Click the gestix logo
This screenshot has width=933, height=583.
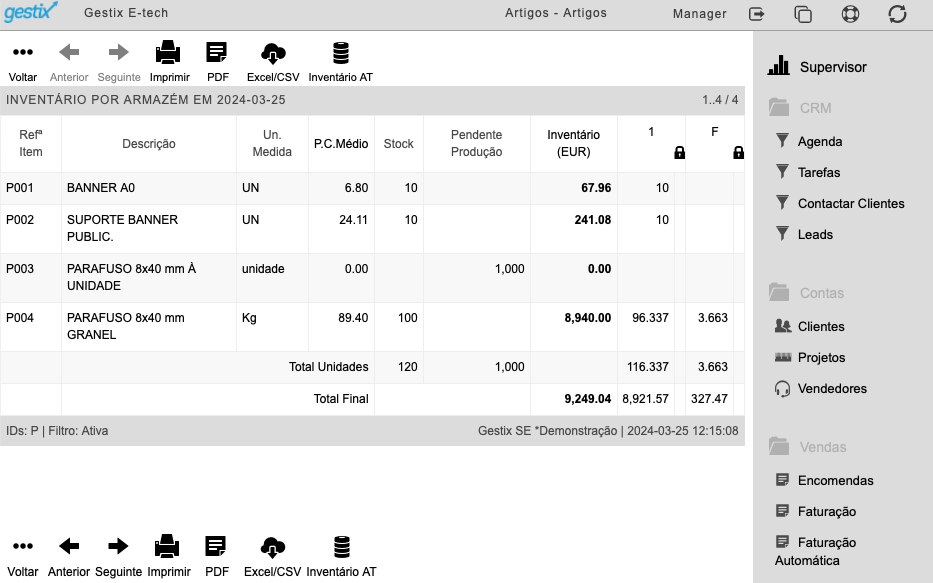[31, 12]
